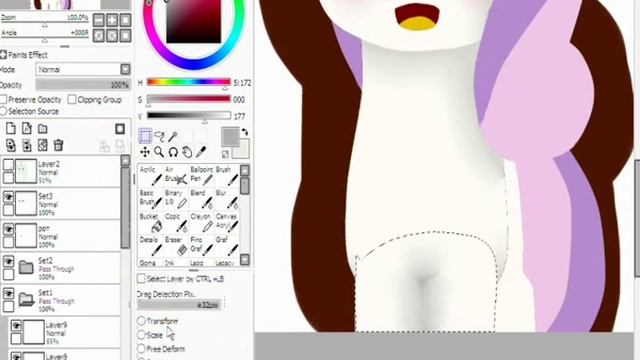640x360 pixels.
Task: Select the Transform radio button
Action: 141,321
